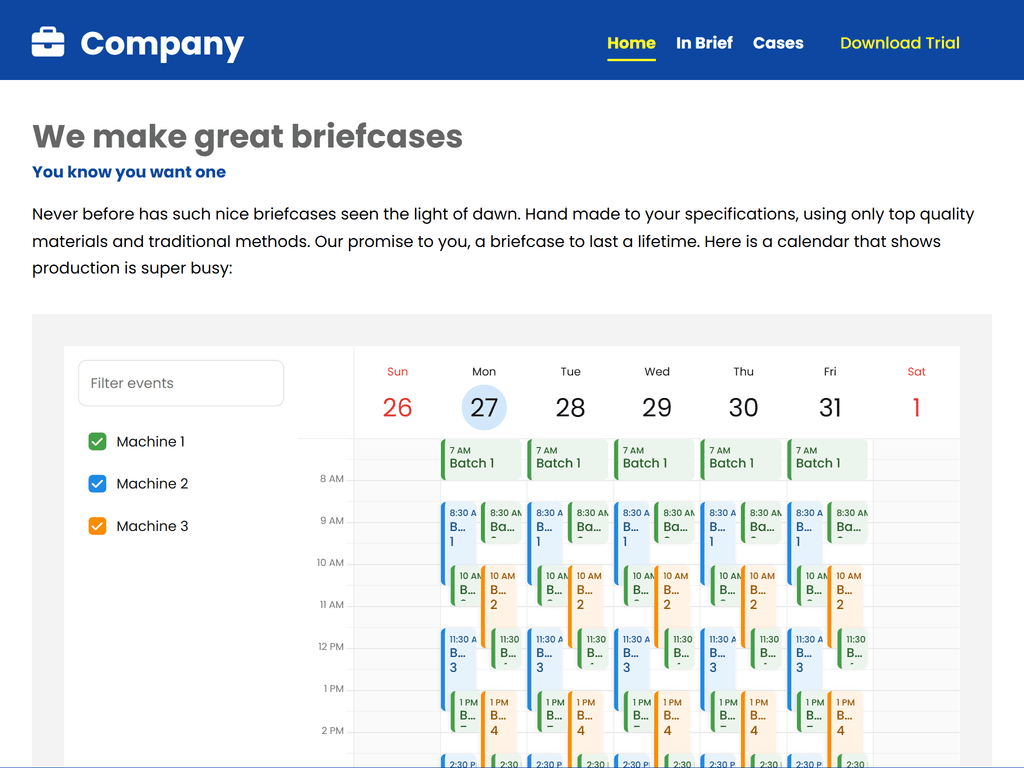
Task: Select Saturday 1 date header
Action: click(x=916, y=407)
